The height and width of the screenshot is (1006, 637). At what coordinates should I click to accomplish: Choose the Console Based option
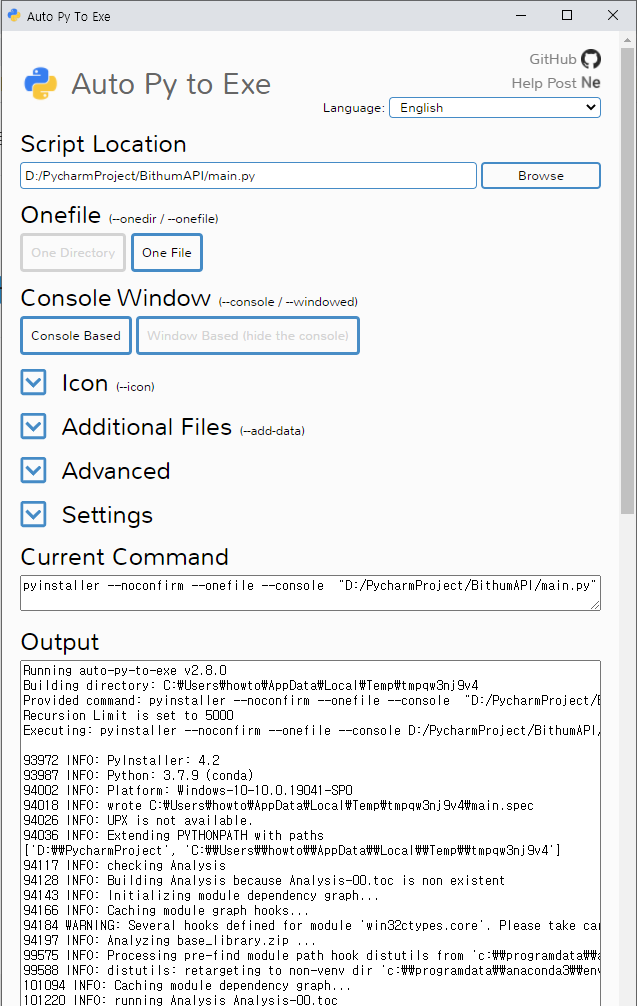[76, 336]
